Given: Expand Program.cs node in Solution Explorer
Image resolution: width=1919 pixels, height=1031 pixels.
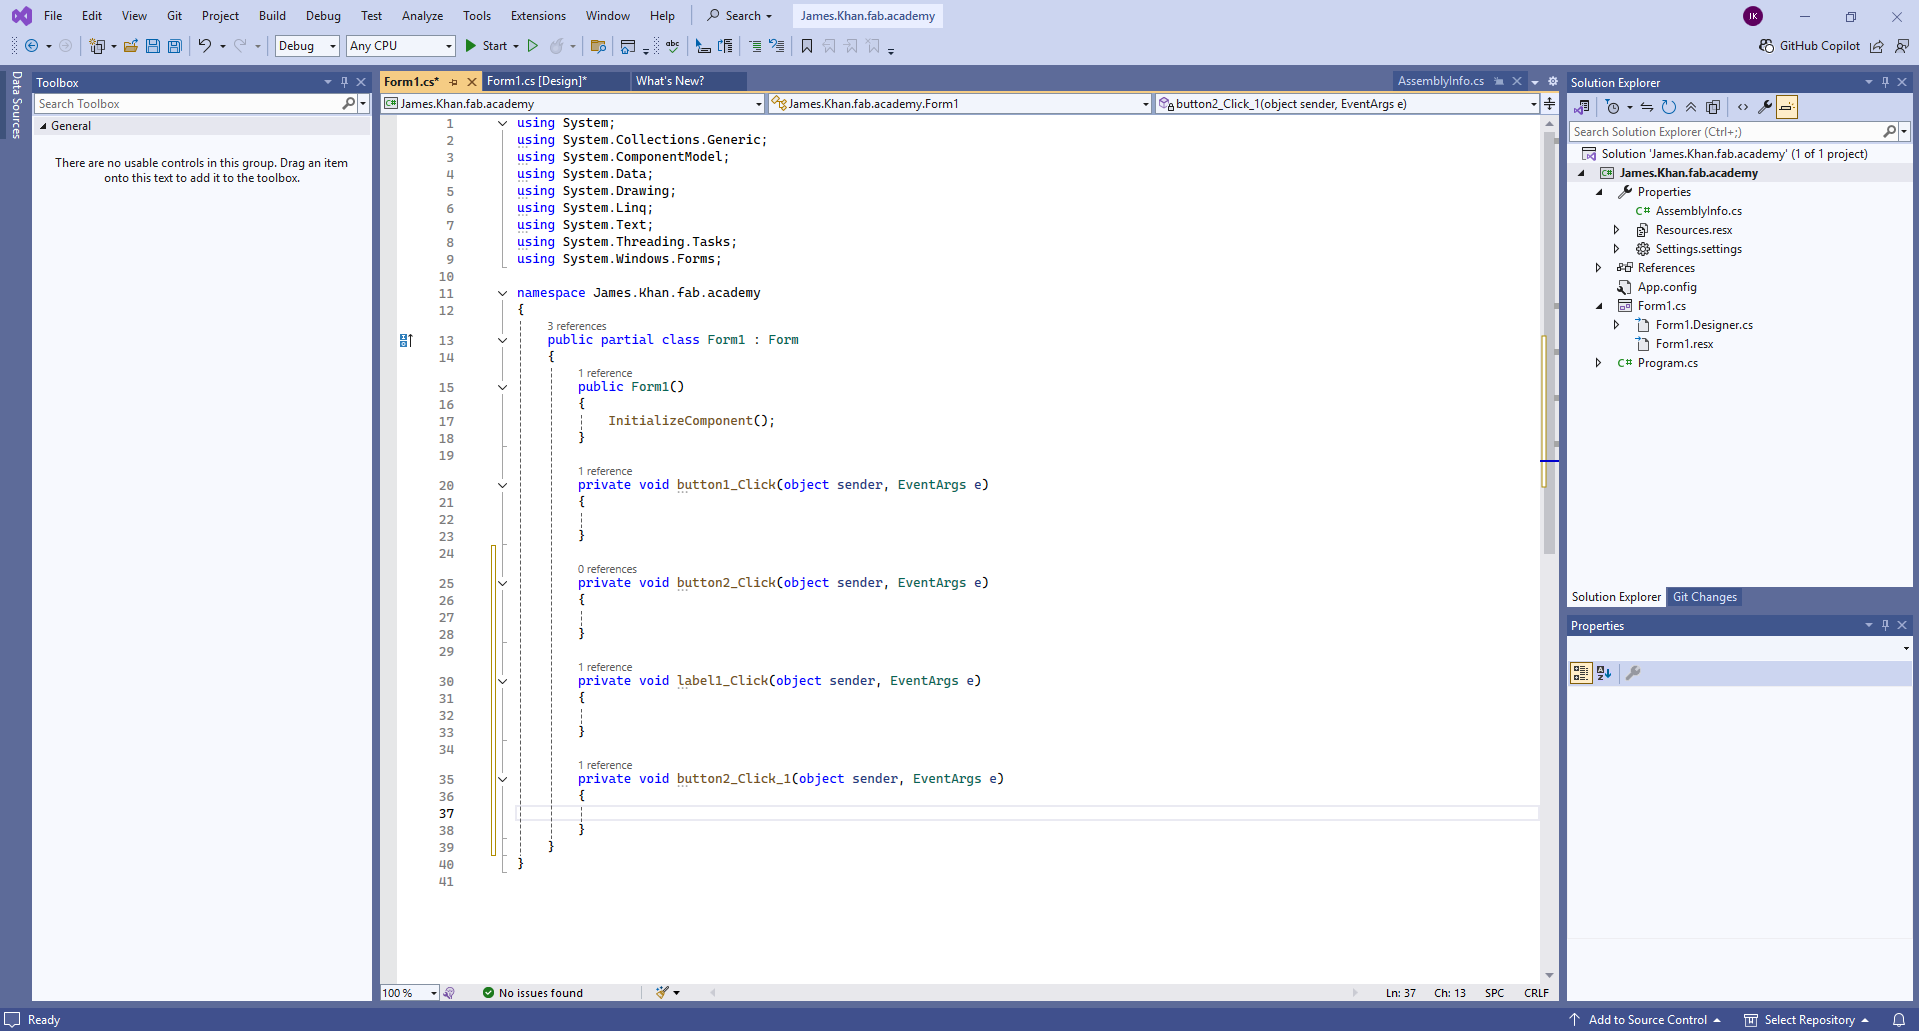Looking at the screenshot, I should (1598, 363).
